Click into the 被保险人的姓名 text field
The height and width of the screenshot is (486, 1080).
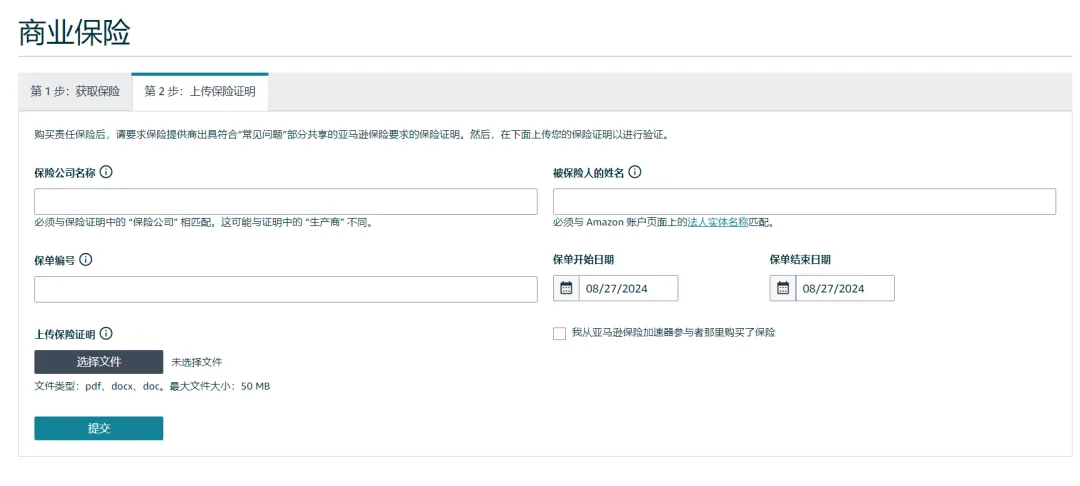pyautogui.click(x=804, y=201)
